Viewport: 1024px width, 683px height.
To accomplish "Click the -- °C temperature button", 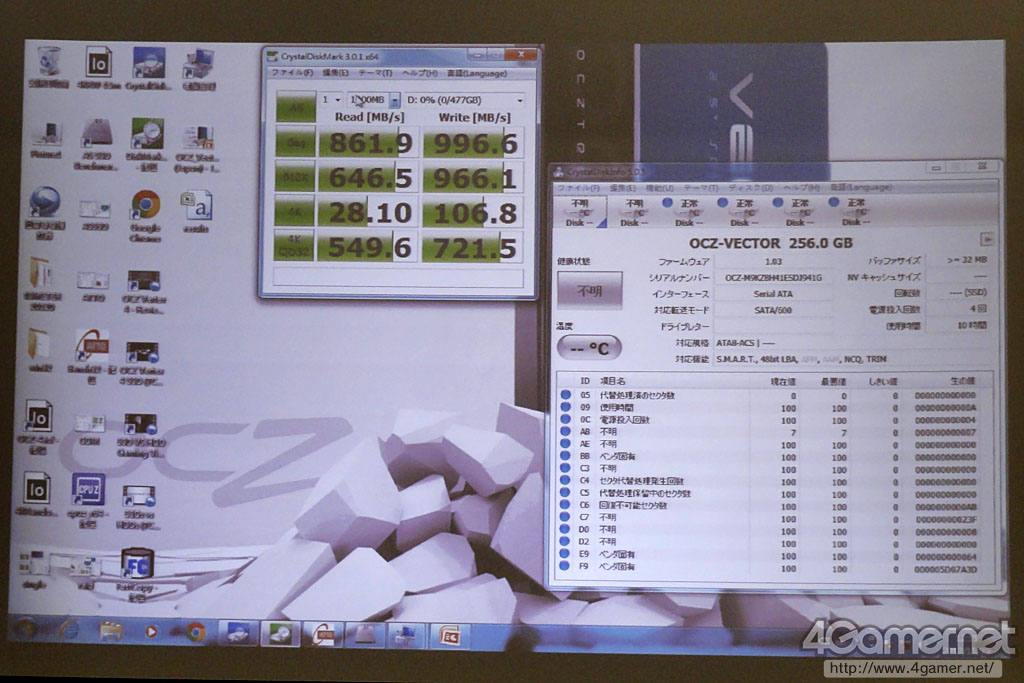I will (589, 348).
